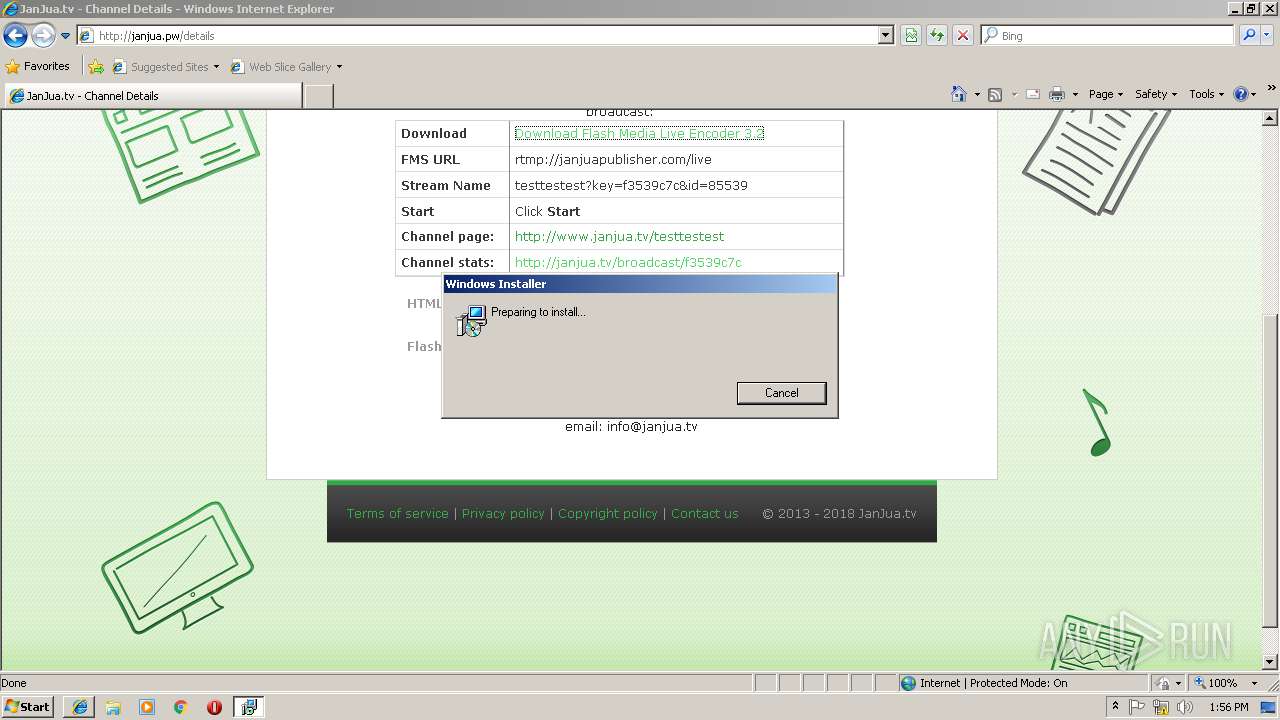The image size is (1280, 720).
Task: Click the search magnifier button
Action: (x=1248, y=36)
